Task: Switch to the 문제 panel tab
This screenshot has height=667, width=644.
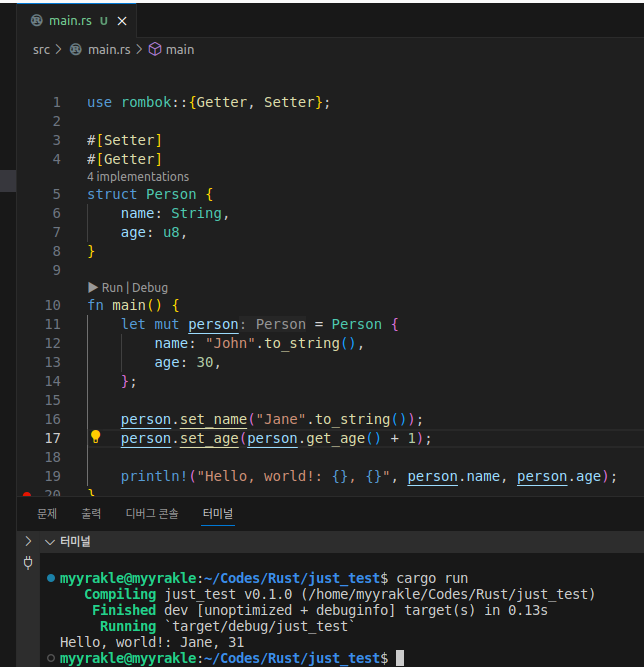Action: tap(47, 513)
